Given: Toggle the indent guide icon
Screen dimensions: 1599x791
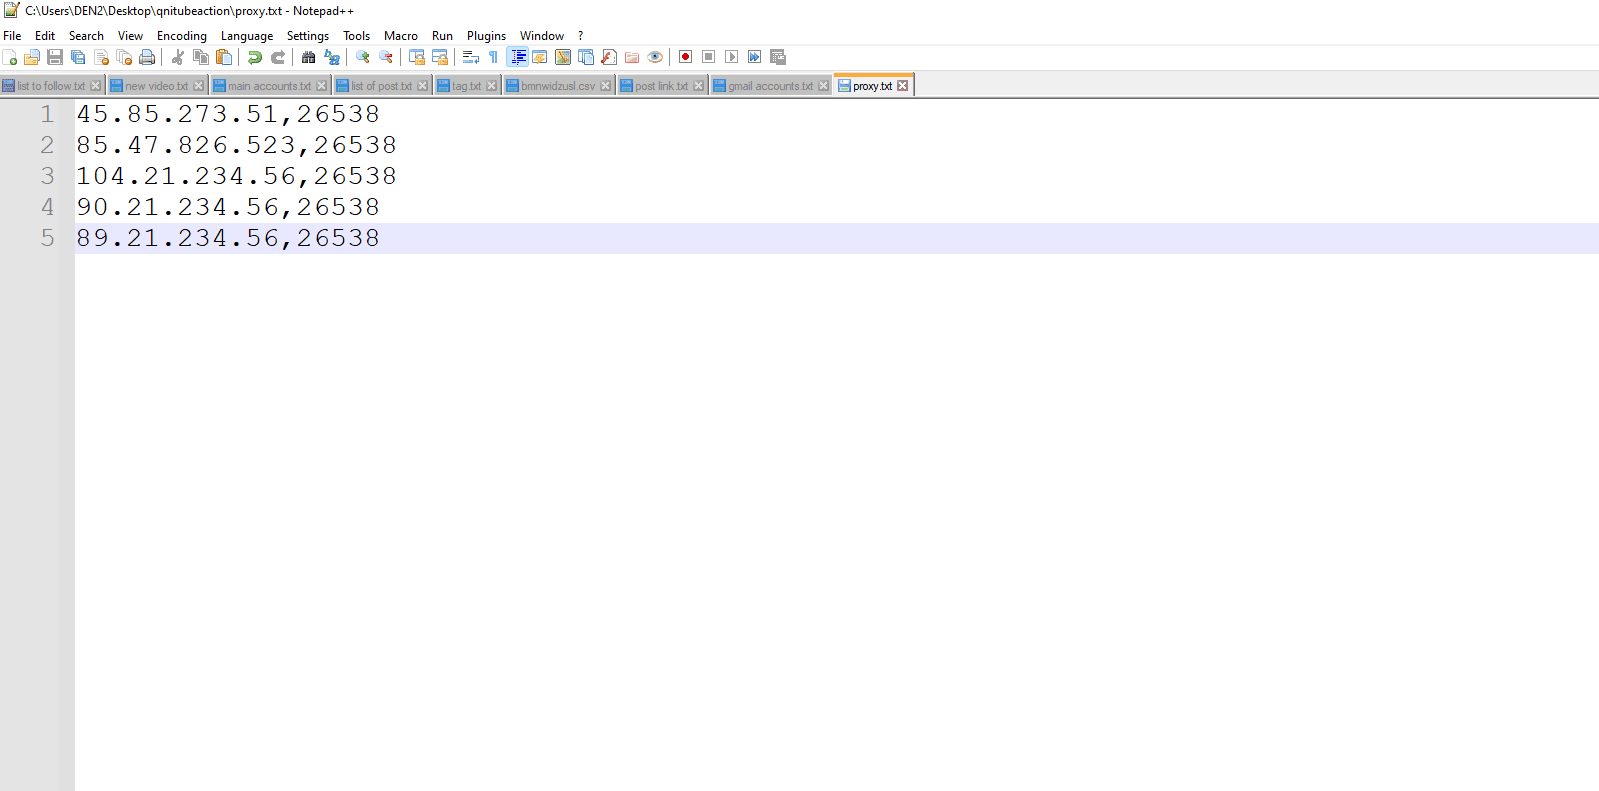Looking at the screenshot, I should pyautogui.click(x=517, y=57).
